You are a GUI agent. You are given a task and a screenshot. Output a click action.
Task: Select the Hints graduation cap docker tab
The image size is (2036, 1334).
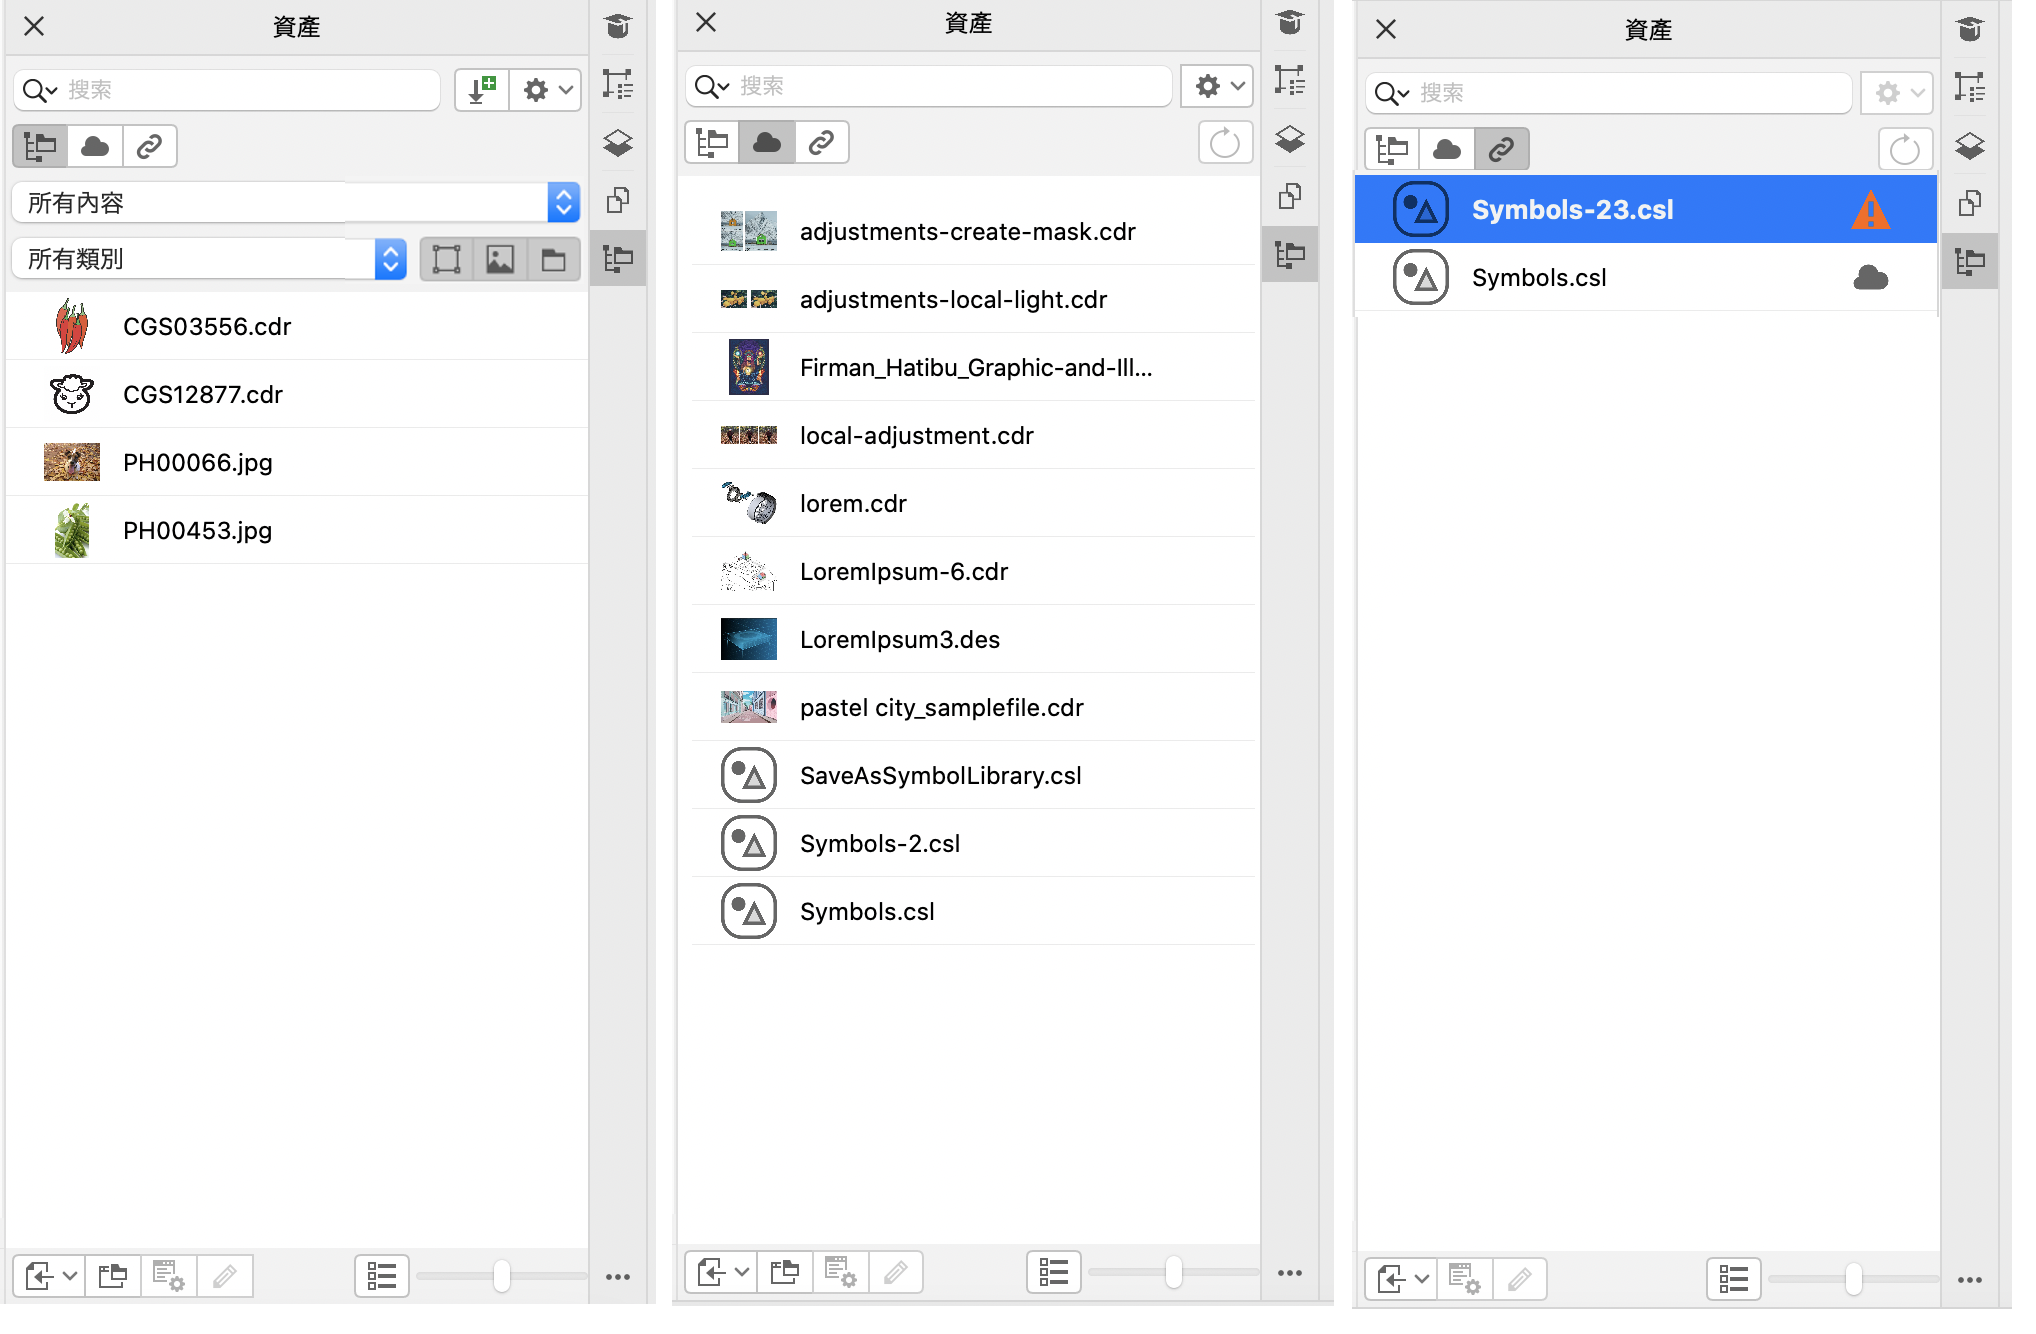618,26
